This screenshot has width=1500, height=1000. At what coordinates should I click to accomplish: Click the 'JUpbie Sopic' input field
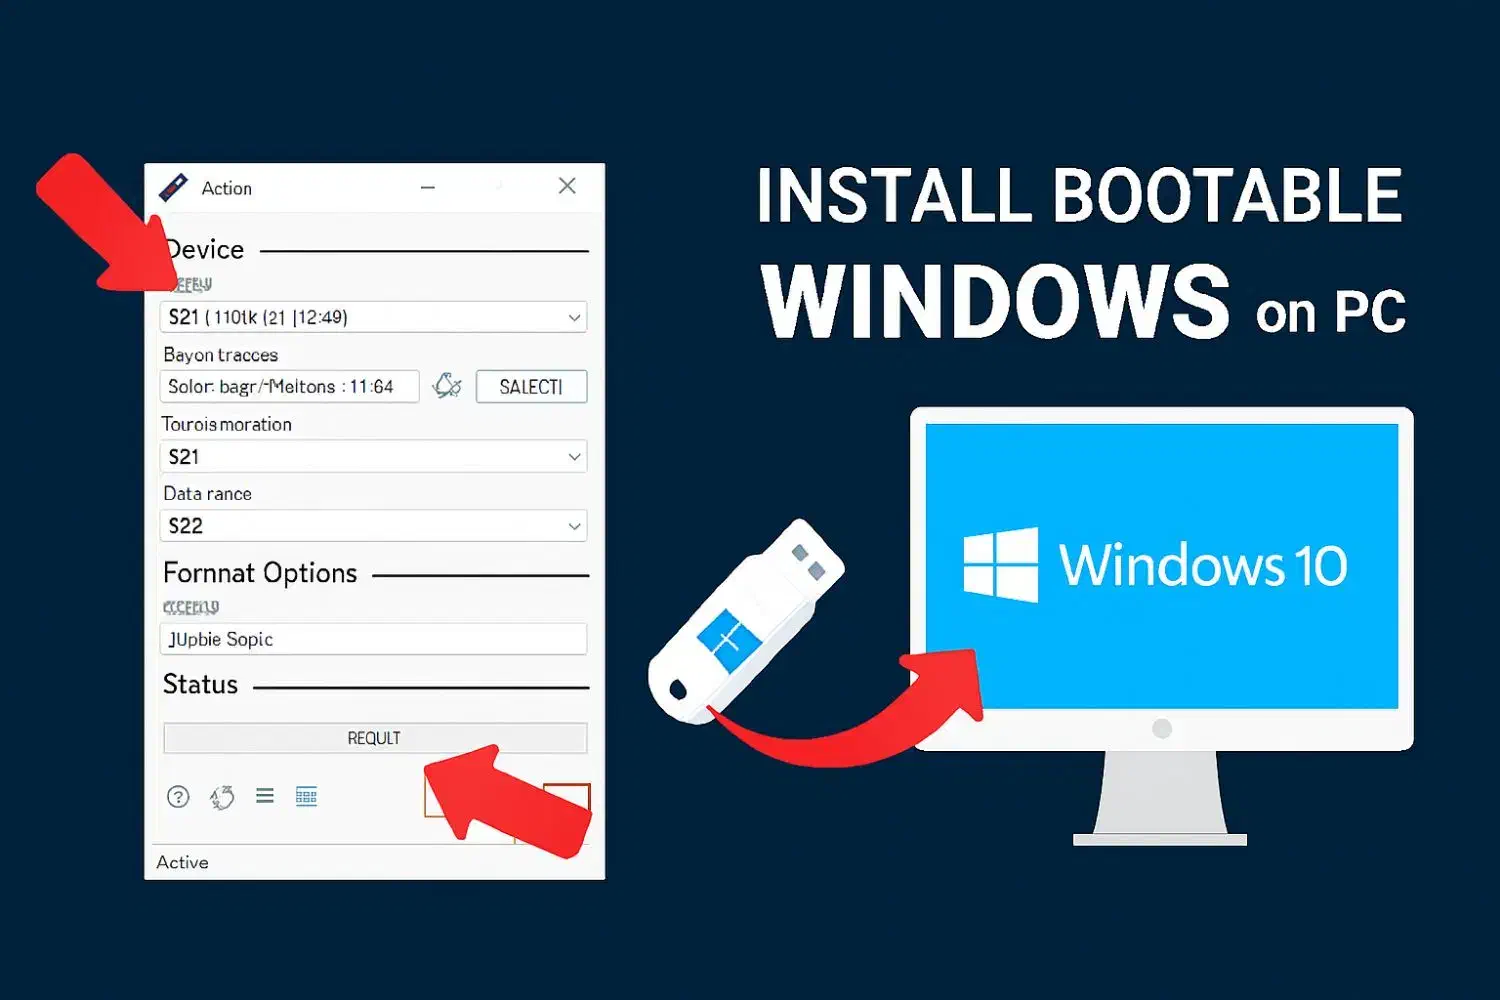373,639
